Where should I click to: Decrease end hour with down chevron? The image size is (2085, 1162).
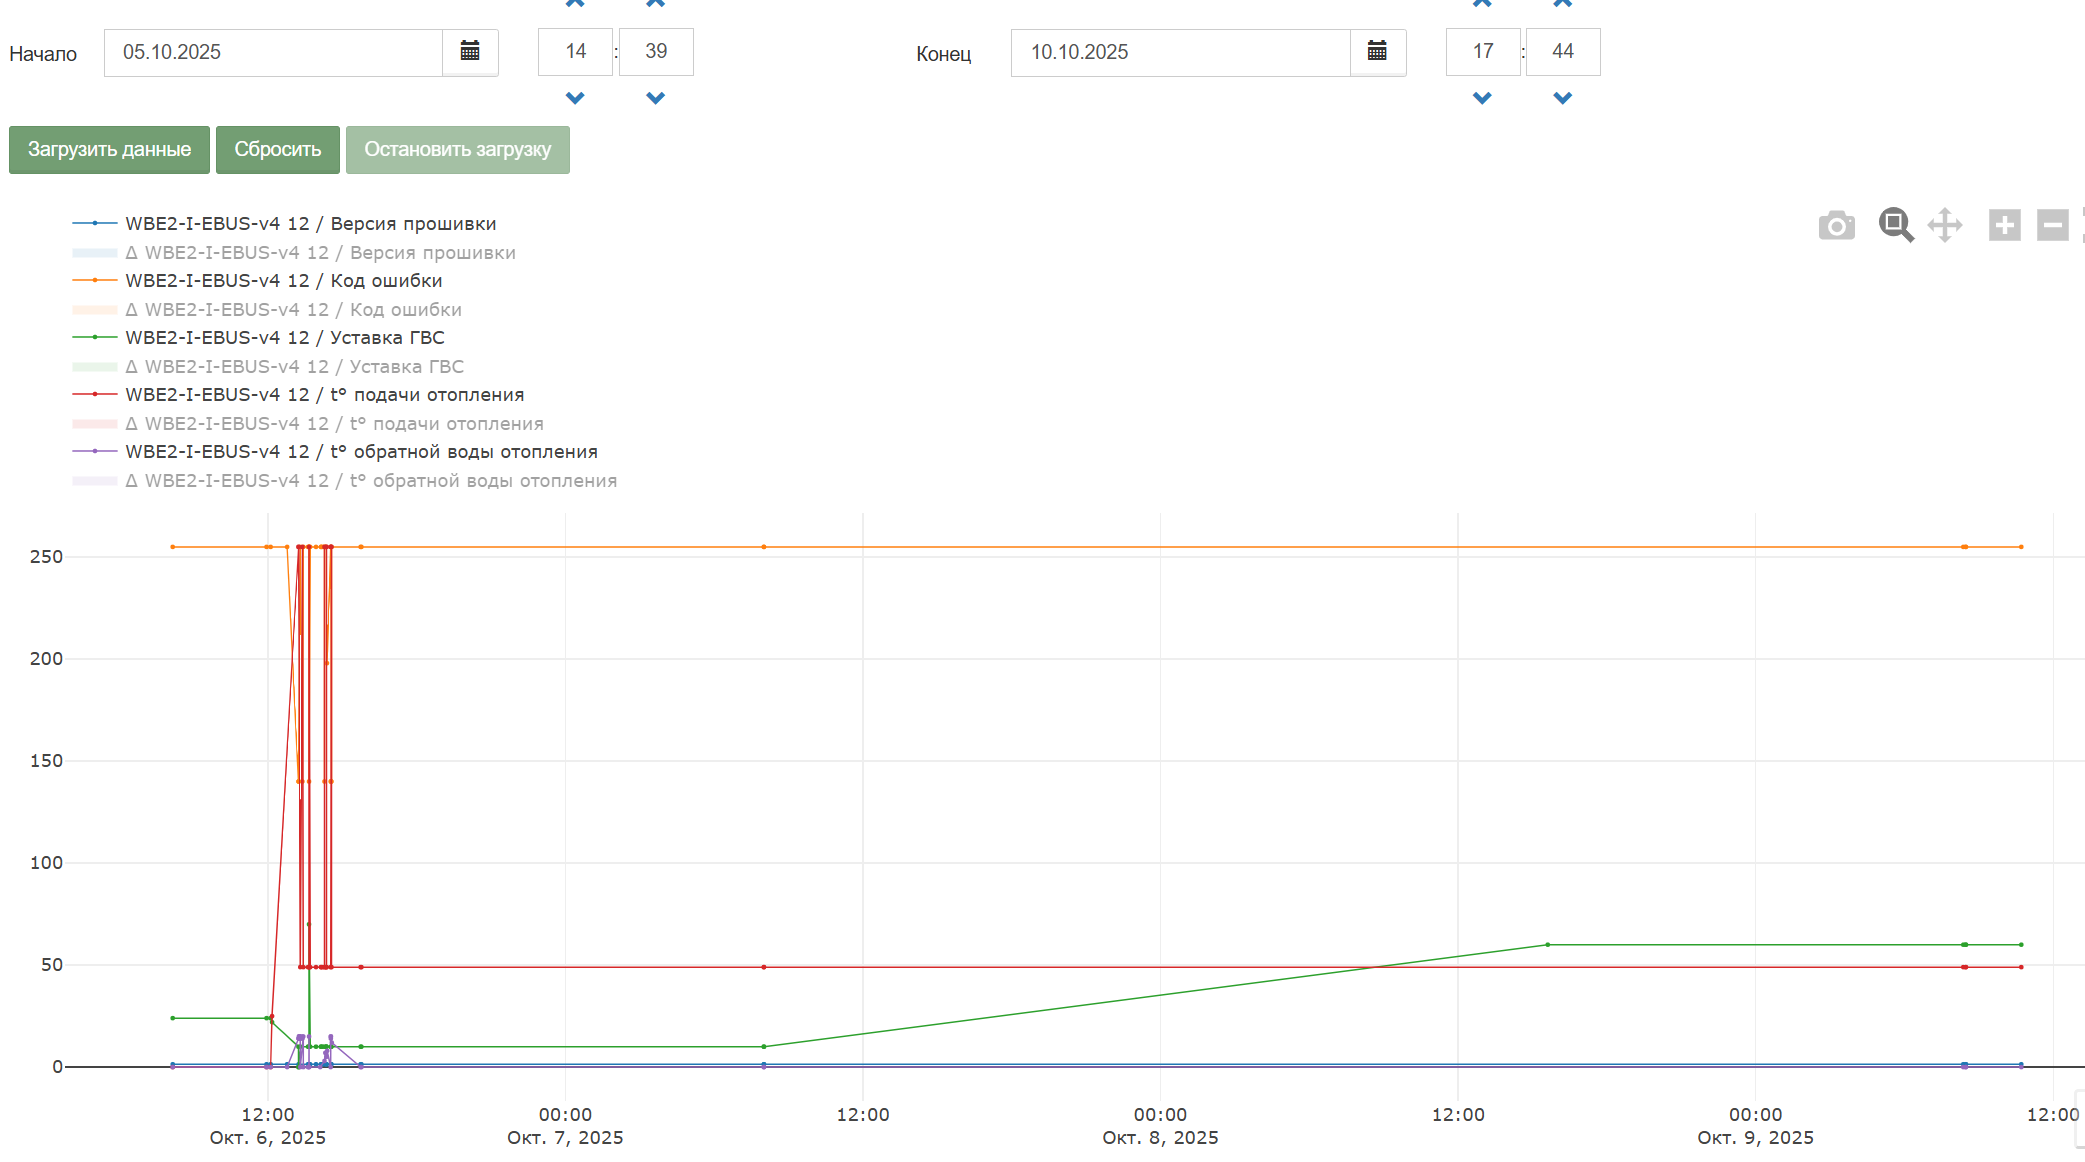pos(1482,98)
